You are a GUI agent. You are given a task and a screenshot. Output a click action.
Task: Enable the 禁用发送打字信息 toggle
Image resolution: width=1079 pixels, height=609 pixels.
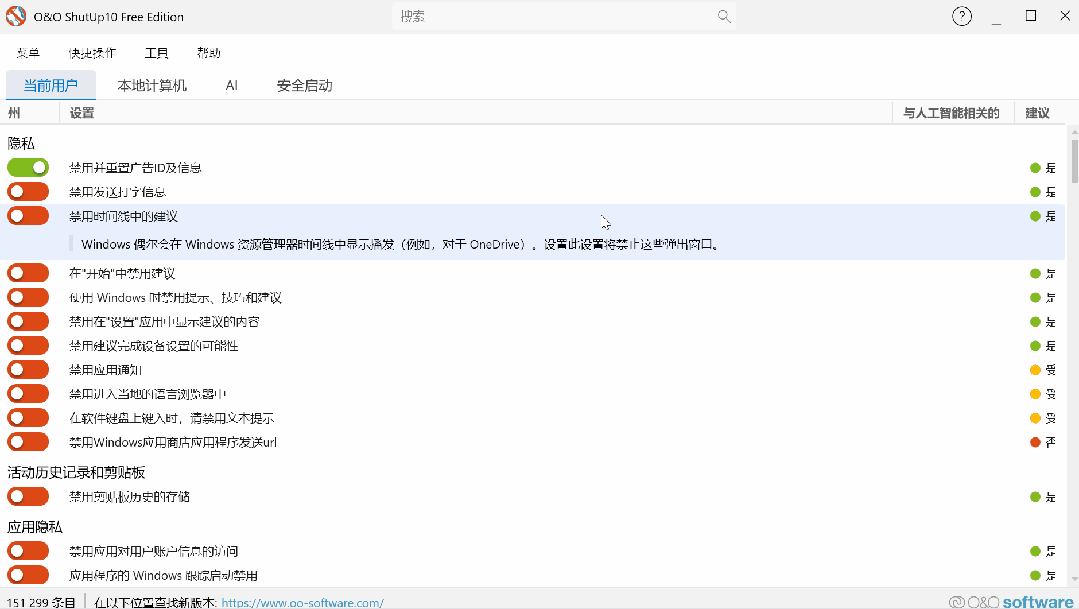(28, 191)
